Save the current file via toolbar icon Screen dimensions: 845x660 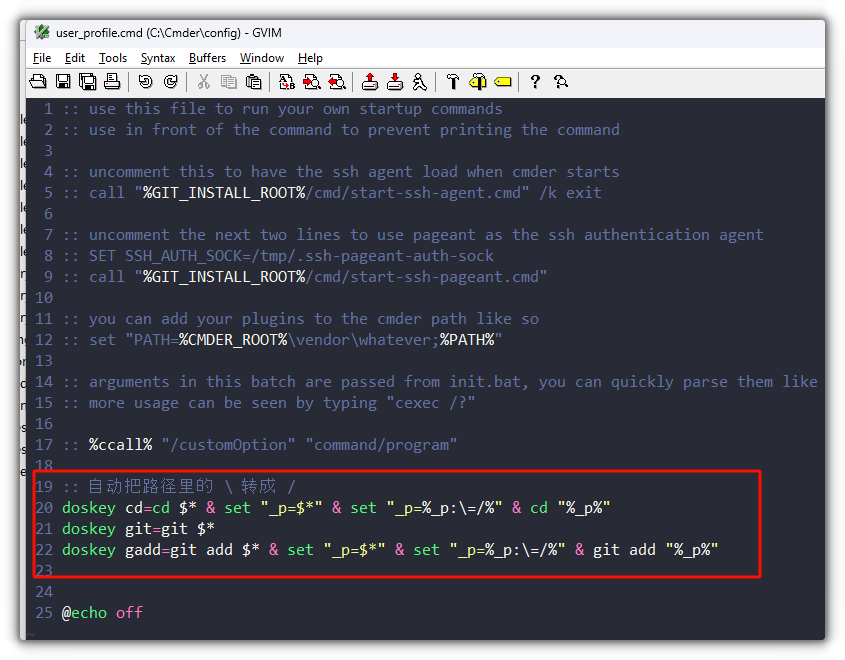62,81
